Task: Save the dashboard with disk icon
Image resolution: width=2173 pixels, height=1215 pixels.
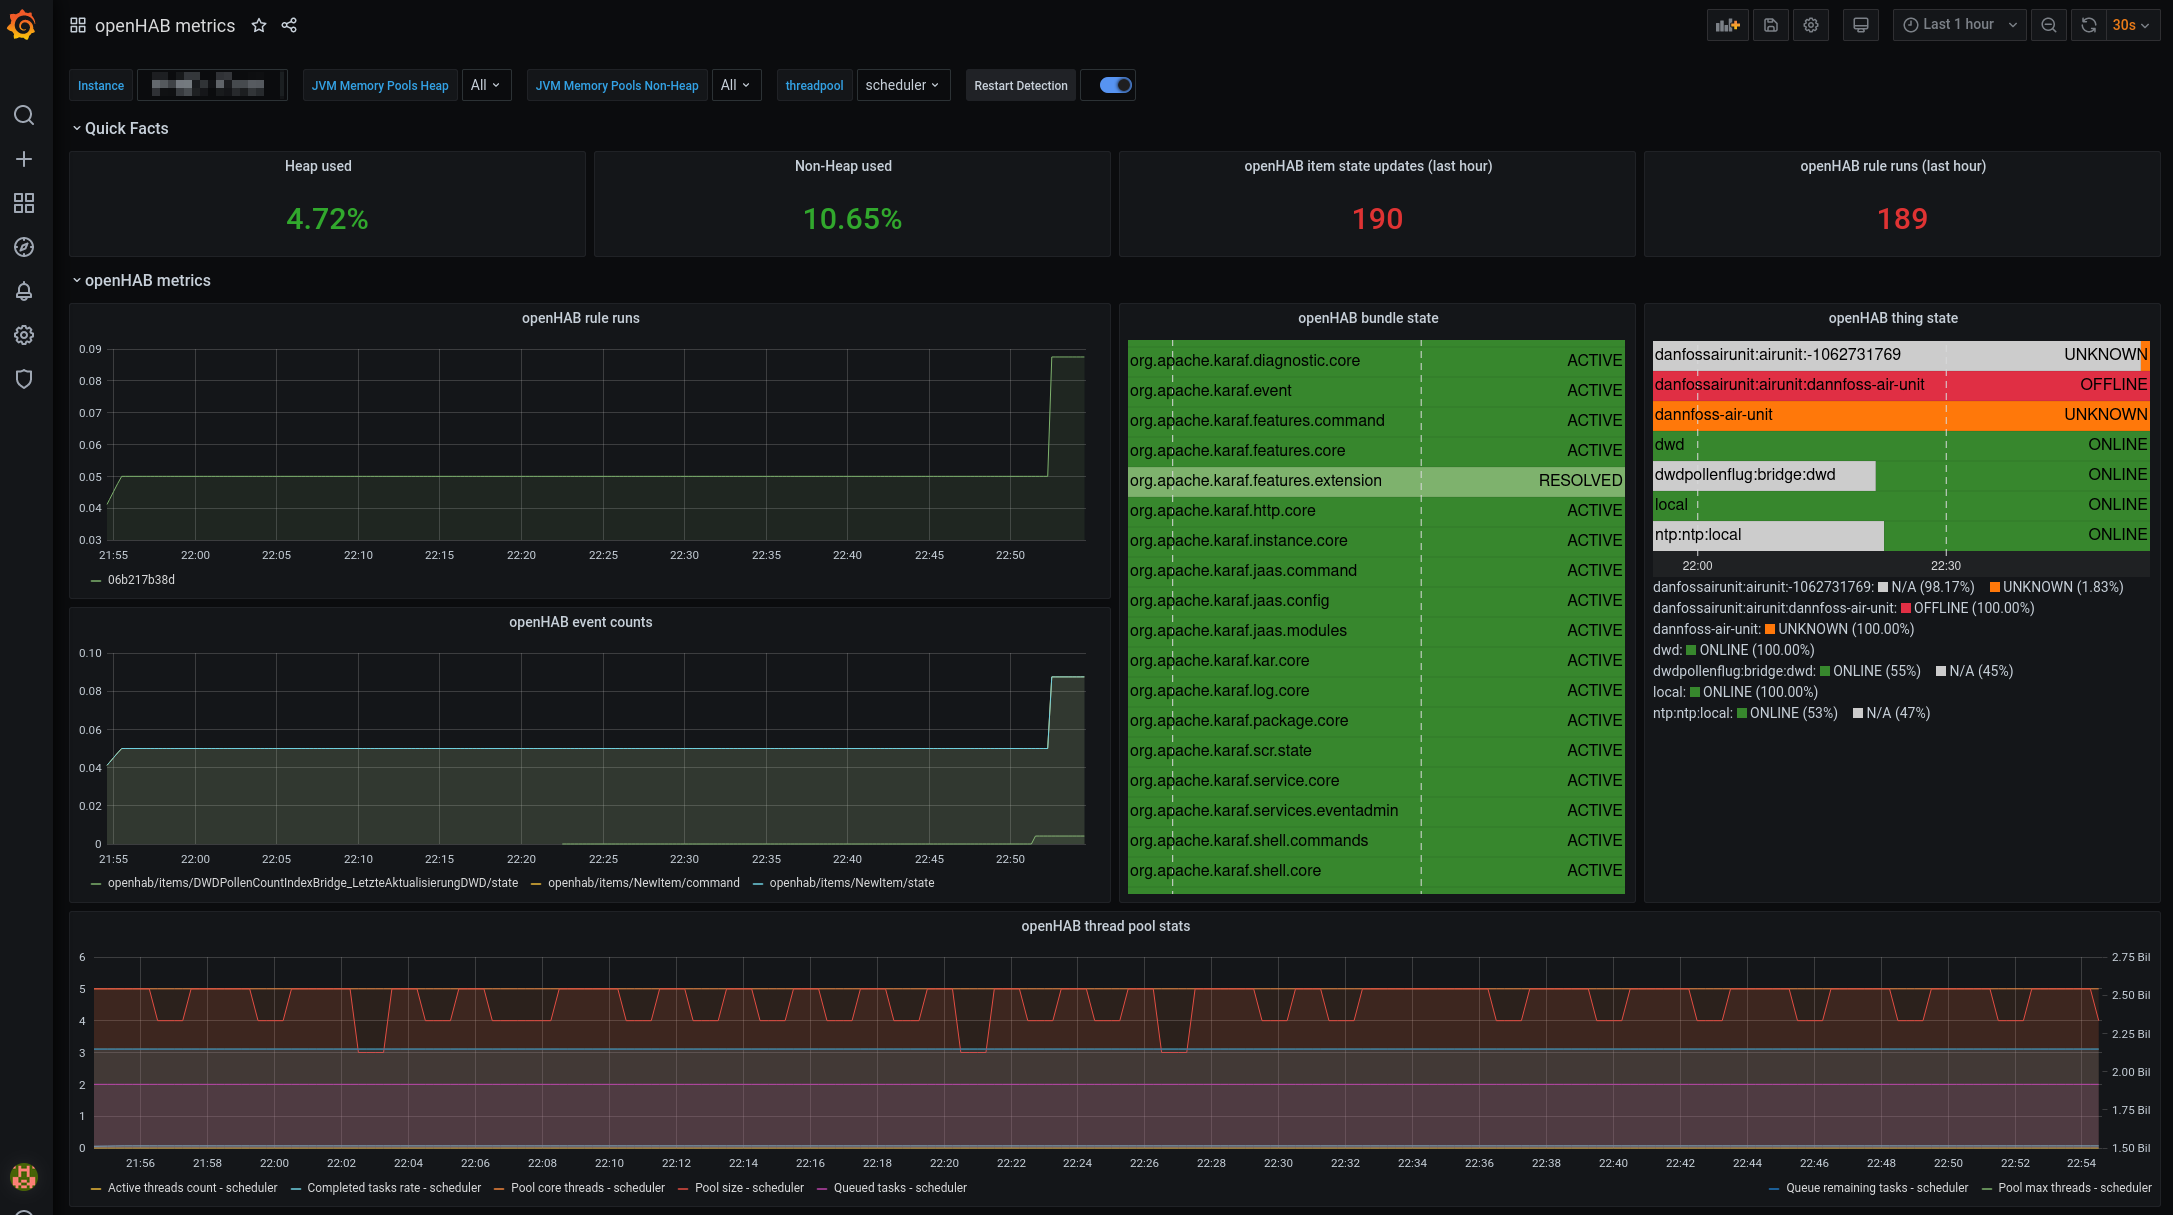Action: coord(1770,25)
